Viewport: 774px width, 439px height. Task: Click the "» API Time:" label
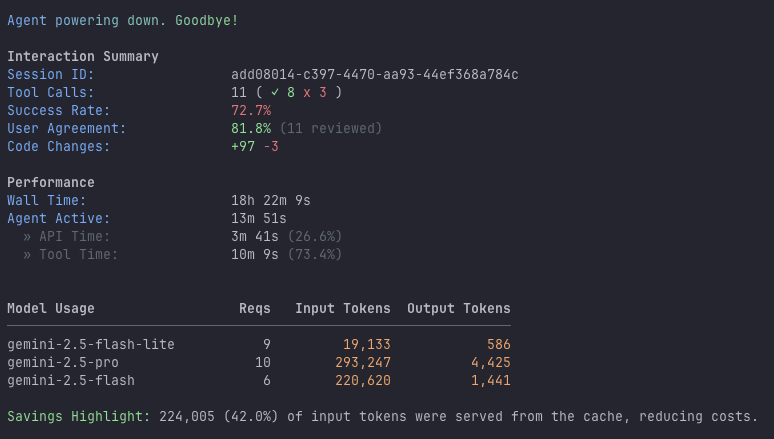pos(67,237)
